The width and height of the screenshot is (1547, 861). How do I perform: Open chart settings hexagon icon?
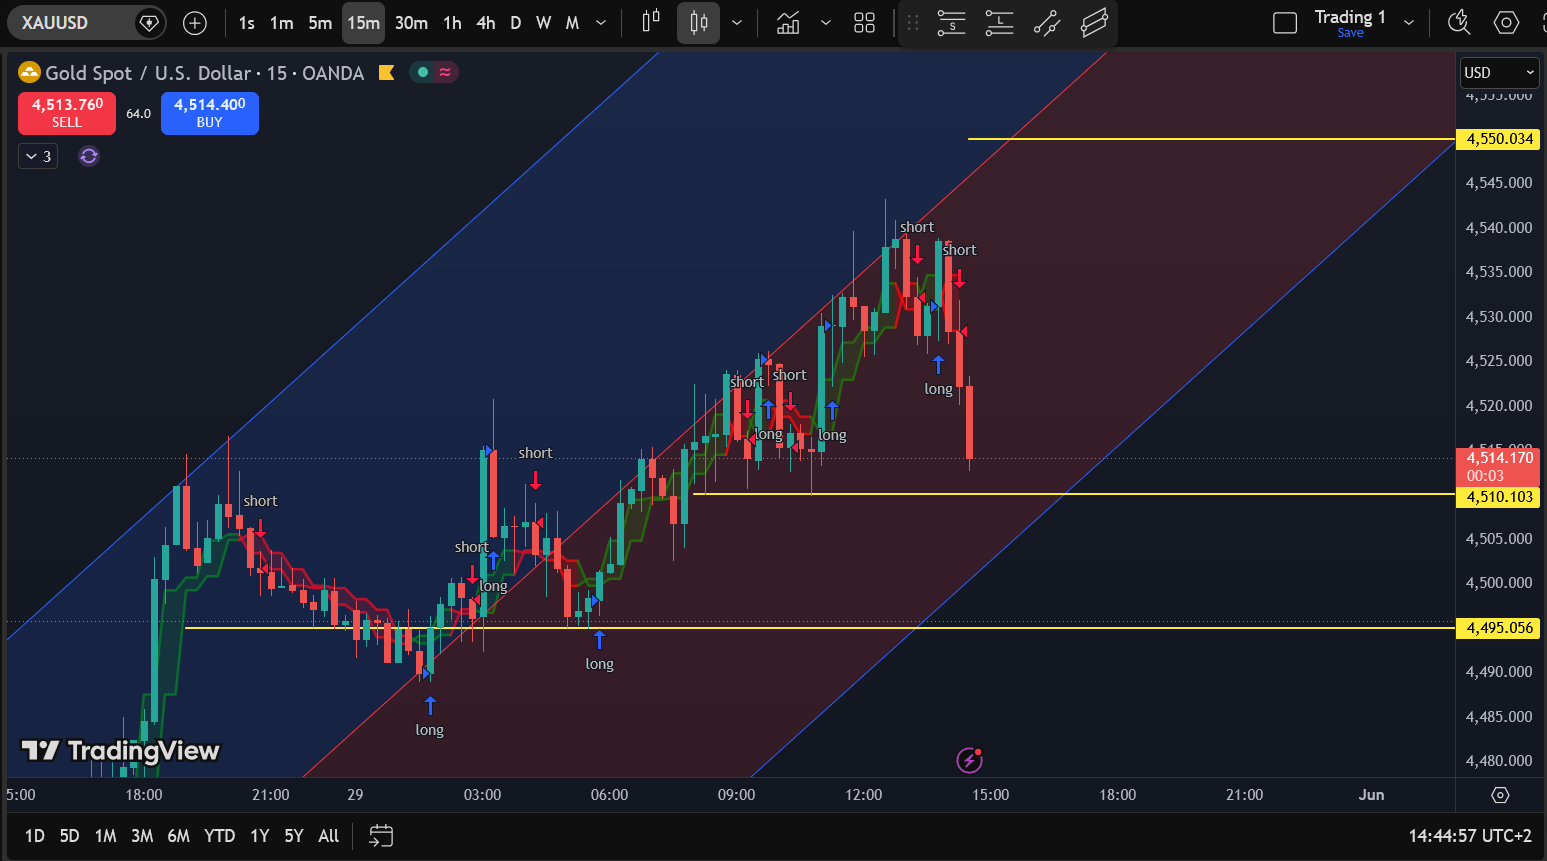(1506, 22)
